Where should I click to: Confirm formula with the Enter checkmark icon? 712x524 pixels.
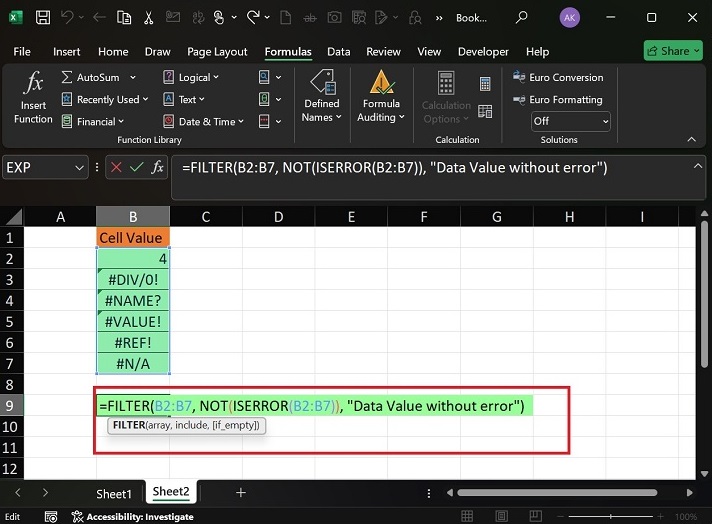137,168
